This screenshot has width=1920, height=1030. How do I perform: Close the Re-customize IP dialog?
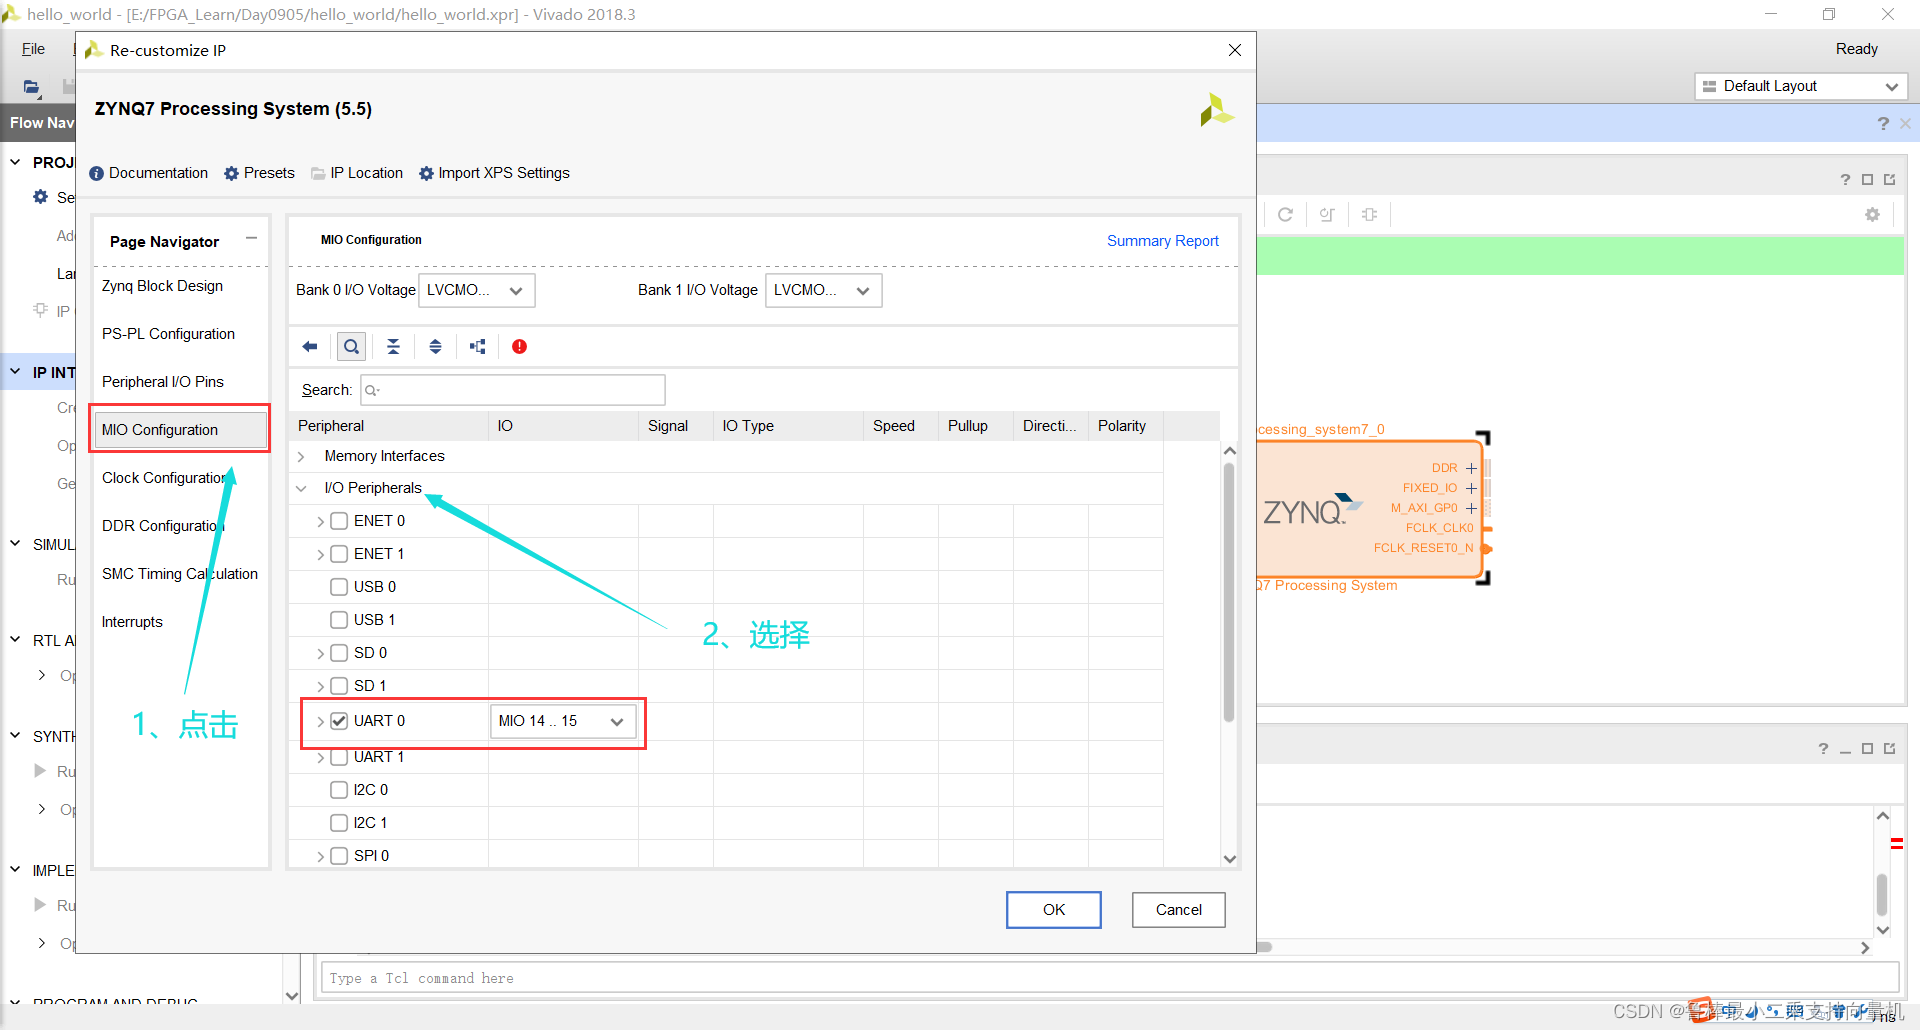tap(1235, 50)
